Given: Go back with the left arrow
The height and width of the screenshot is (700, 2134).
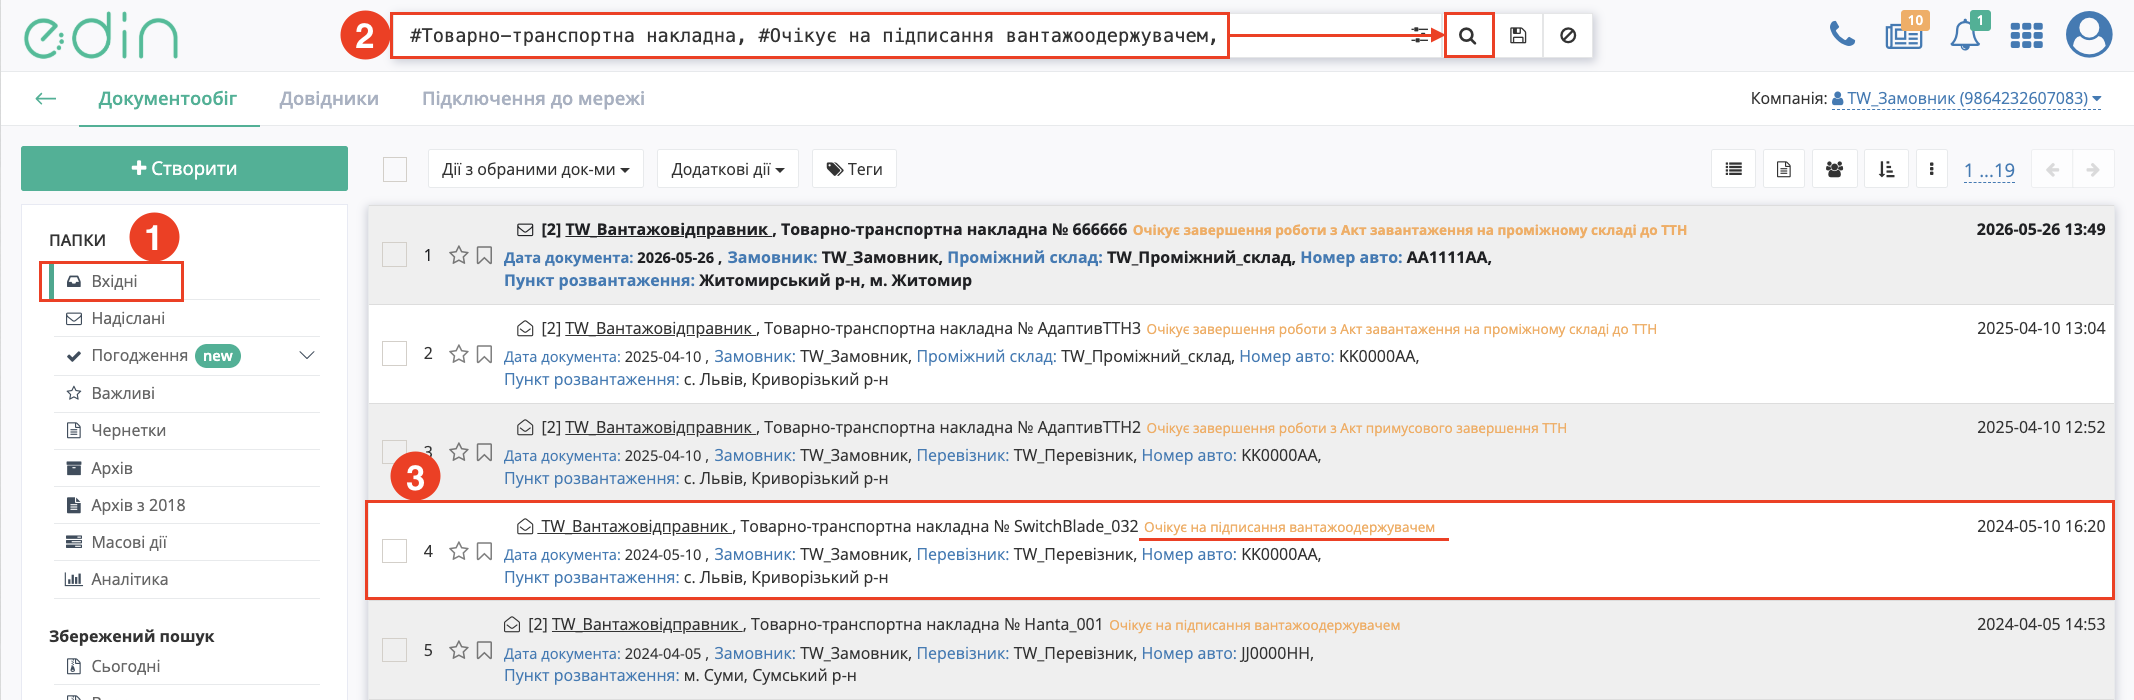Looking at the screenshot, I should 45,98.
